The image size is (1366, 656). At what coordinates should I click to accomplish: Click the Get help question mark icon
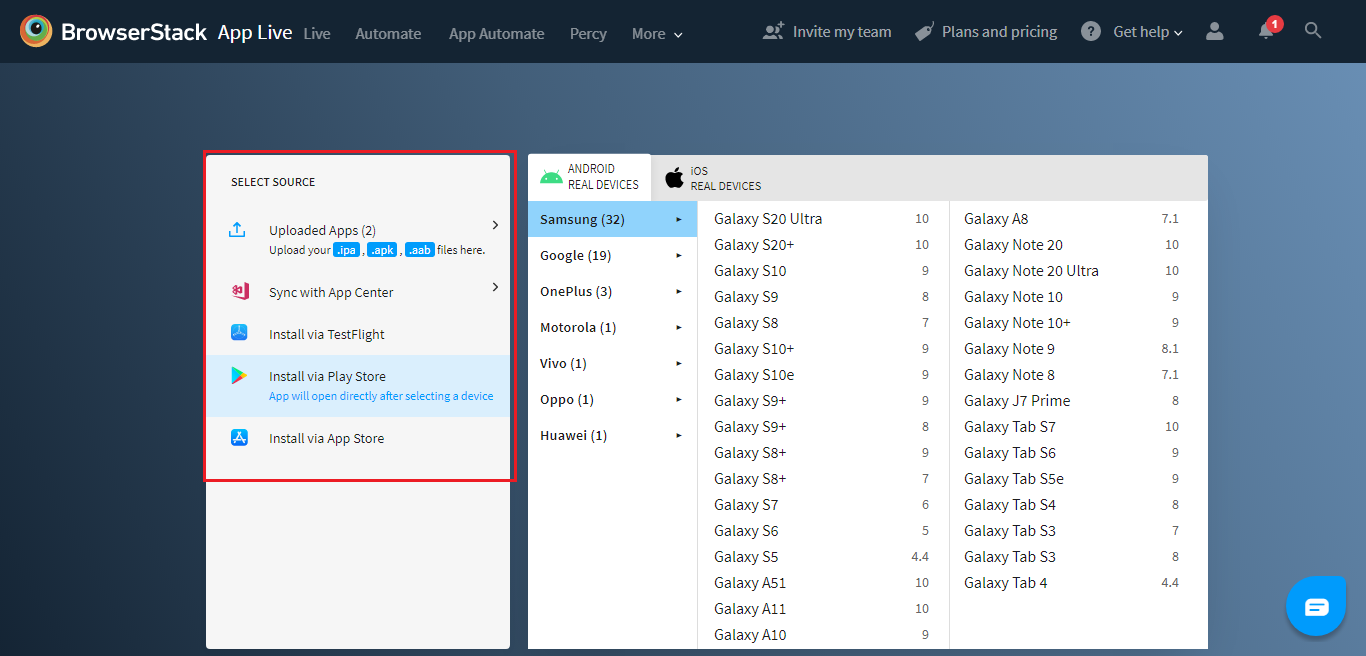point(1091,32)
